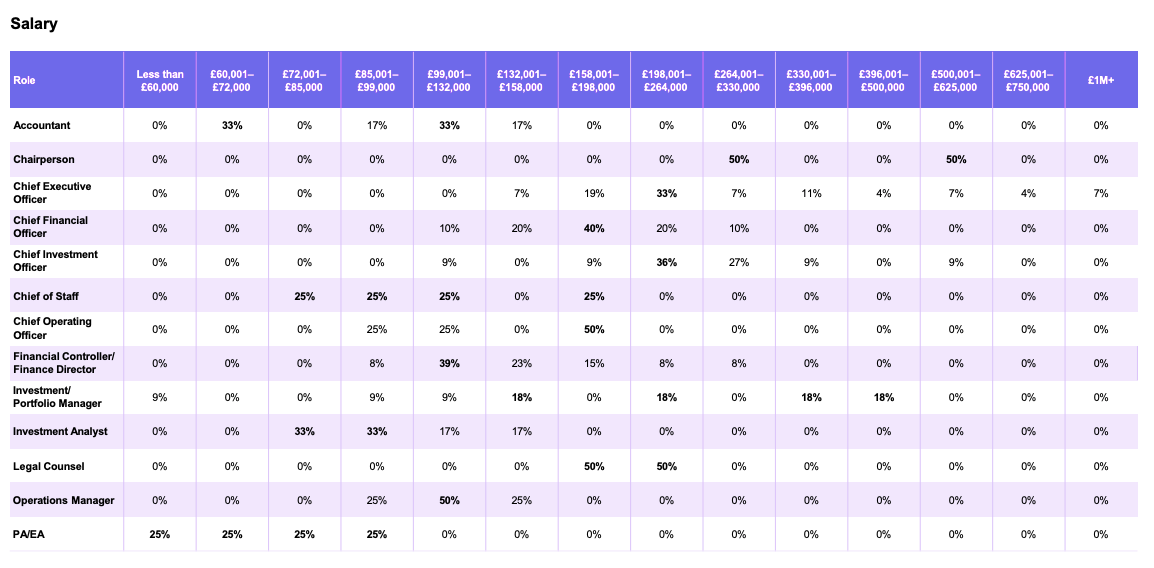Select the £500,001–£625,000 column header

pyautogui.click(x=956, y=80)
